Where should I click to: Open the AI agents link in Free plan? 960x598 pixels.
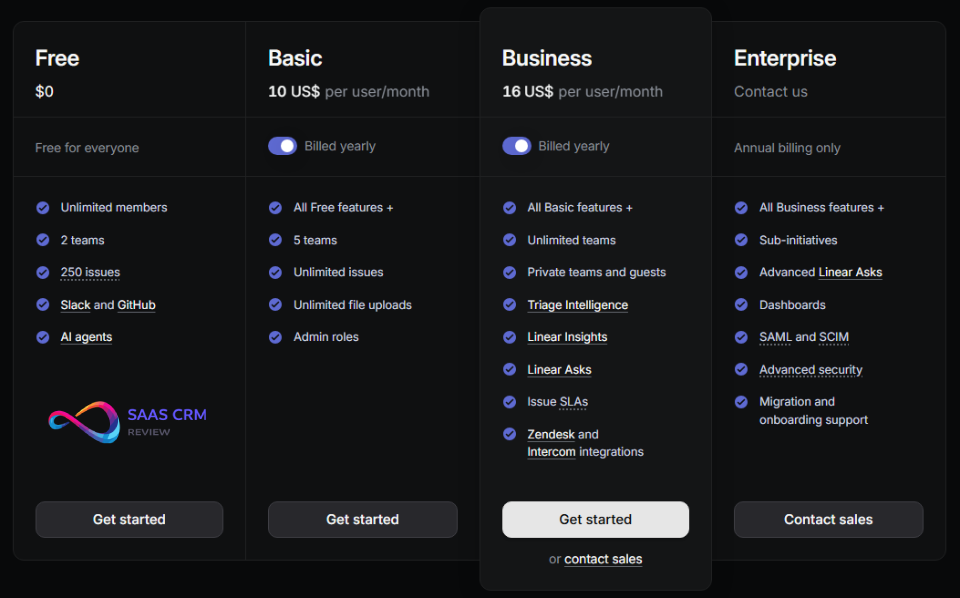click(x=86, y=337)
